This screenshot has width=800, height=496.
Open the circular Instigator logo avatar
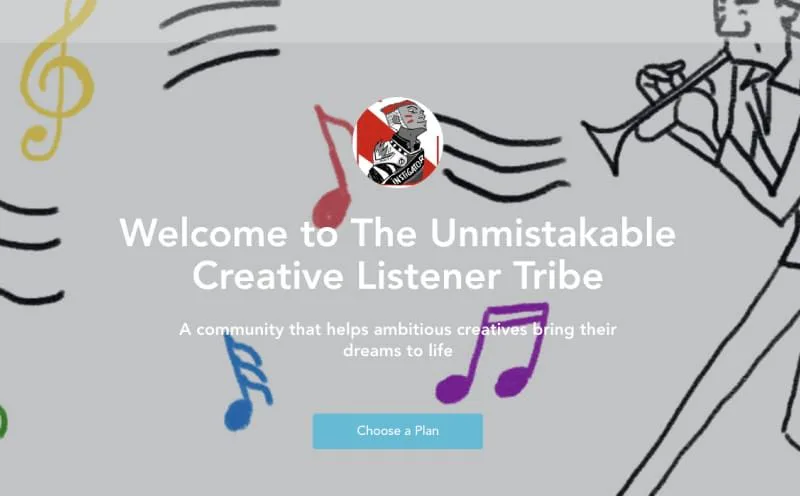tap(397, 142)
